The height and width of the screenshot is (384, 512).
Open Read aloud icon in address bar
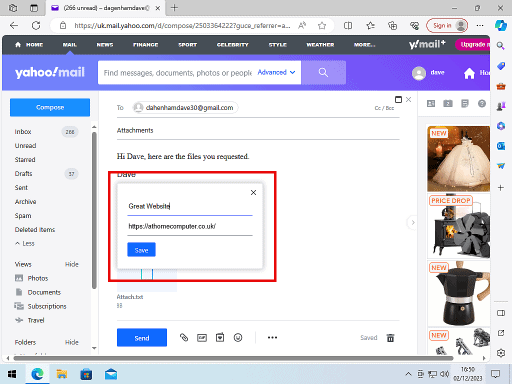coord(302,25)
